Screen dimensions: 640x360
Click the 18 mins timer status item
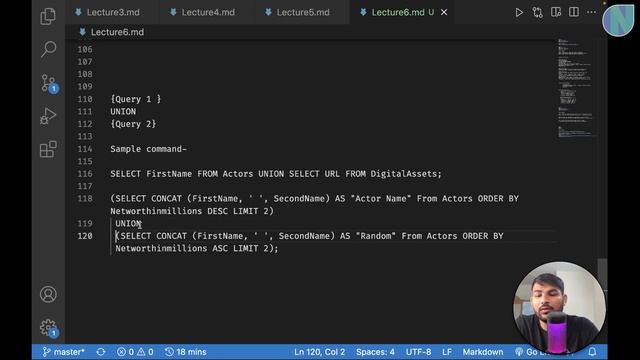pyautogui.click(x=186, y=352)
